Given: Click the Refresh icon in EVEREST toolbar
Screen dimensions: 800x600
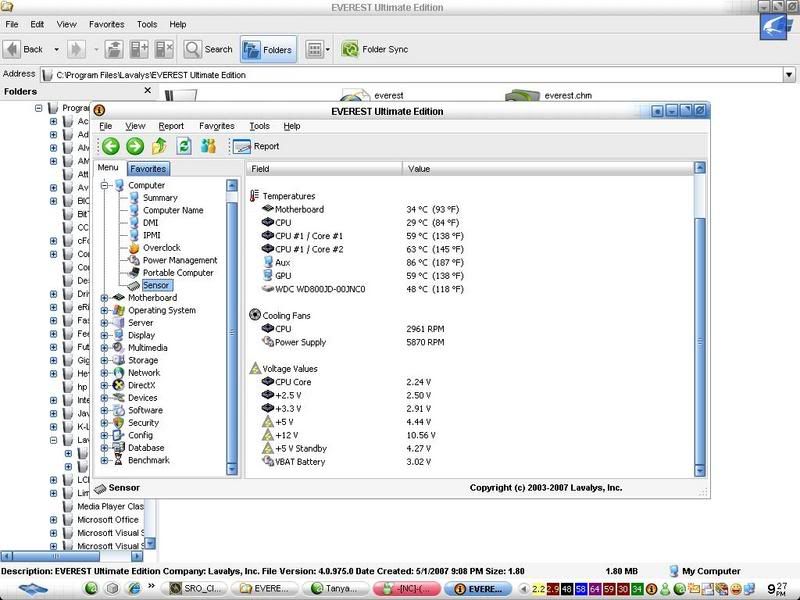Looking at the screenshot, I should click(x=184, y=146).
